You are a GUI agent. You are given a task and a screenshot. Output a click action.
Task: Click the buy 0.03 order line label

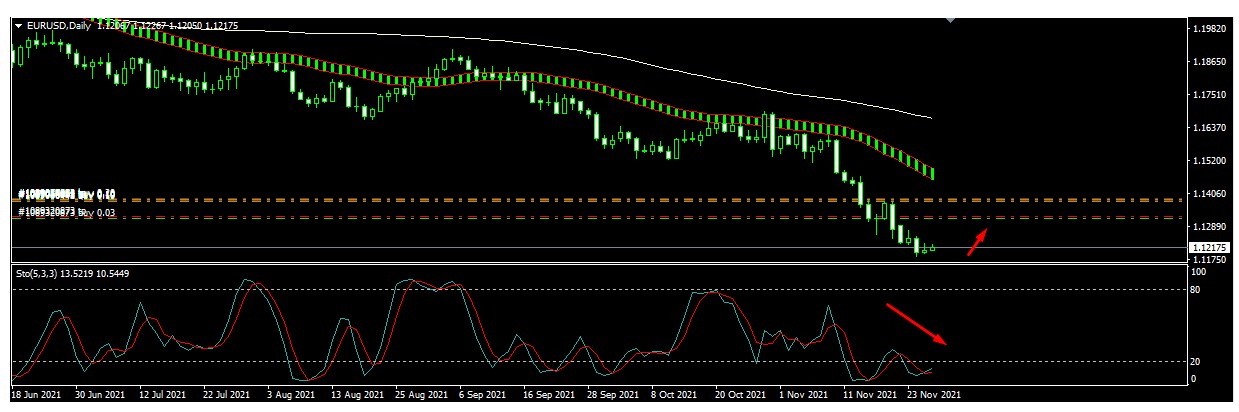68,212
